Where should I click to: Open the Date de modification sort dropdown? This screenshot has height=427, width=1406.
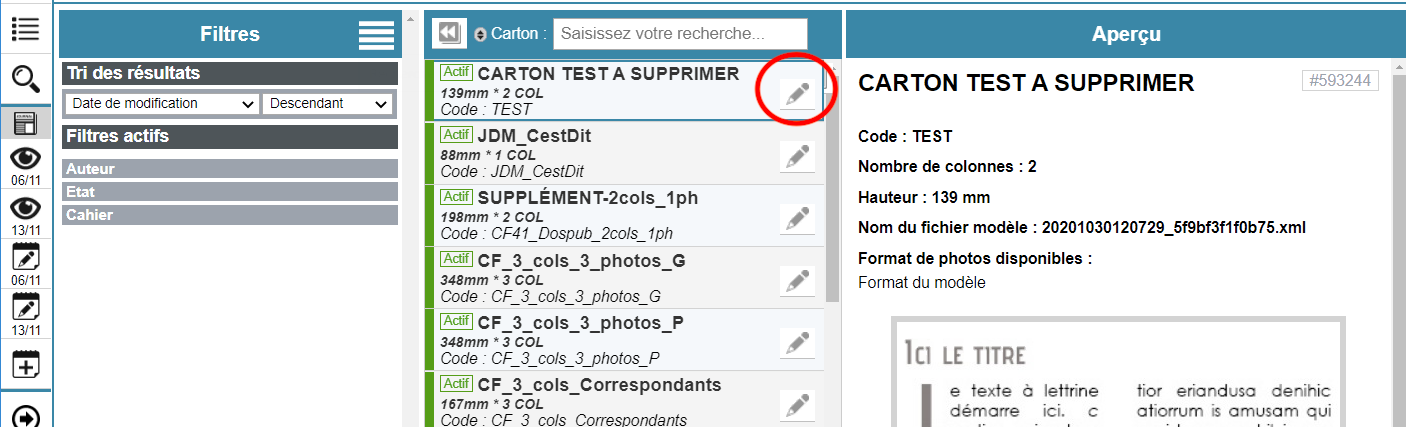[162, 103]
